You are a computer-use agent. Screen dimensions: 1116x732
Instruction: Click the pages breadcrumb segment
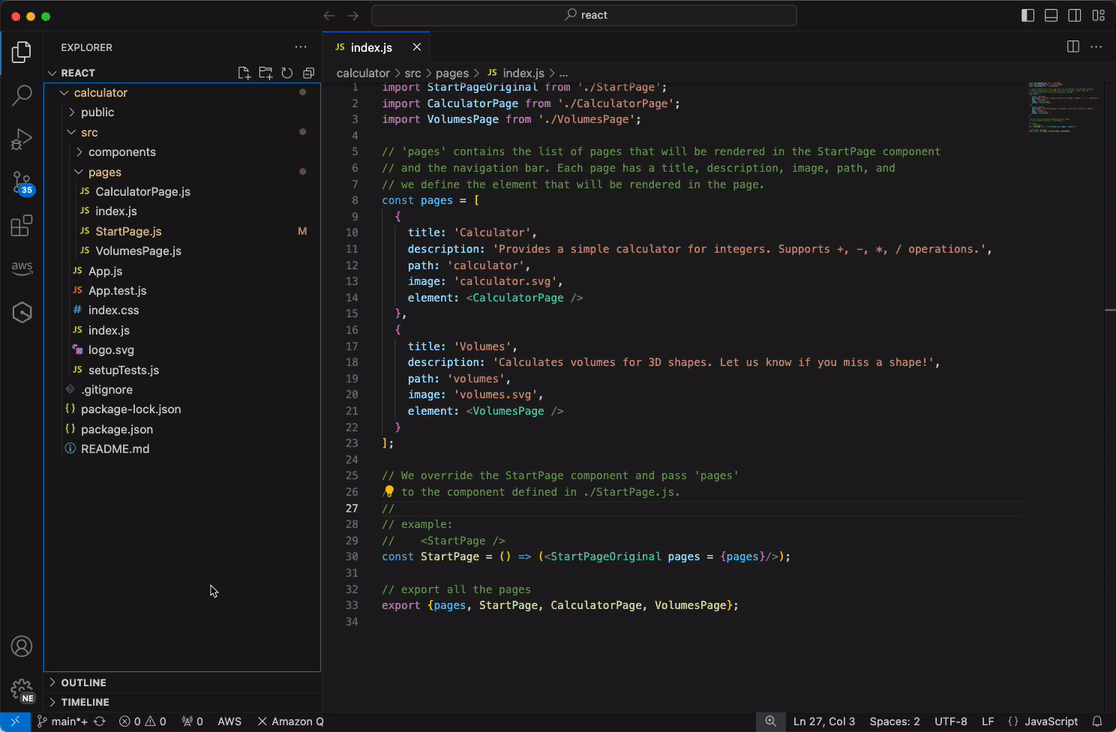pos(452,73)
